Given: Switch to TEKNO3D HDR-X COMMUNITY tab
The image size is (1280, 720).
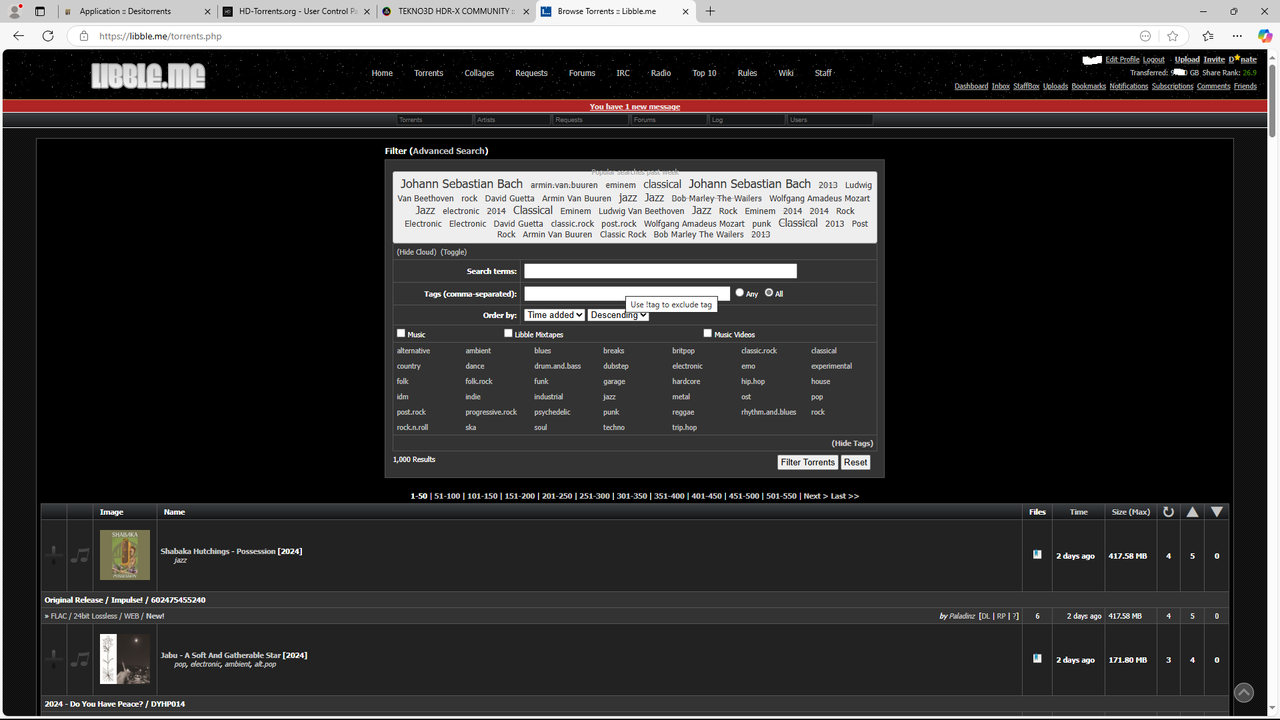Looking at the screenshot, I should (x=454, y=12).
